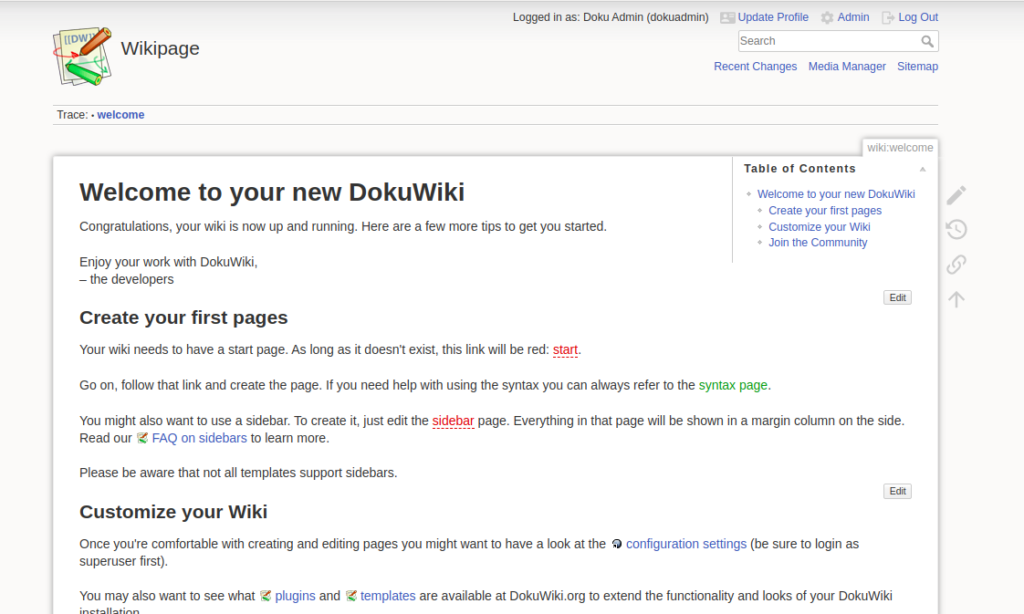Open the FAQ on sidebars link
The height and width of the screenshot is (614, 1024).
click(x=199, y=438)
